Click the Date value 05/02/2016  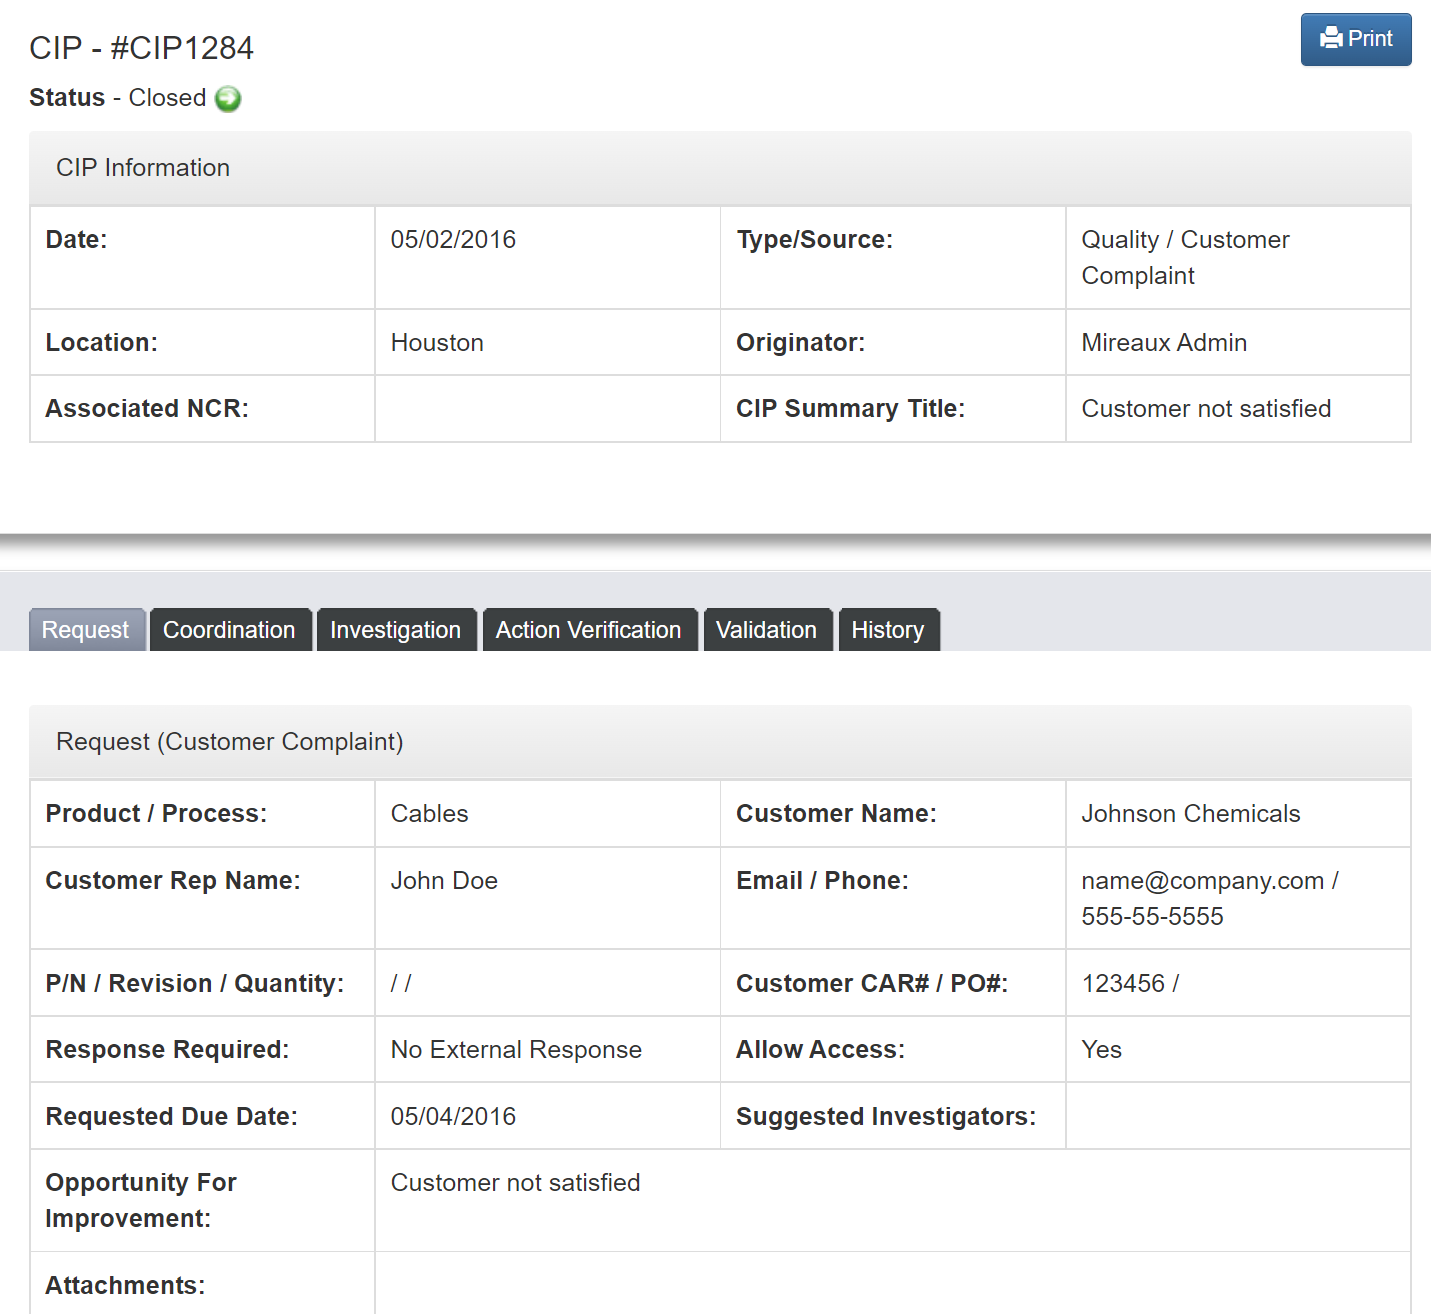click(x=453, y=239)
